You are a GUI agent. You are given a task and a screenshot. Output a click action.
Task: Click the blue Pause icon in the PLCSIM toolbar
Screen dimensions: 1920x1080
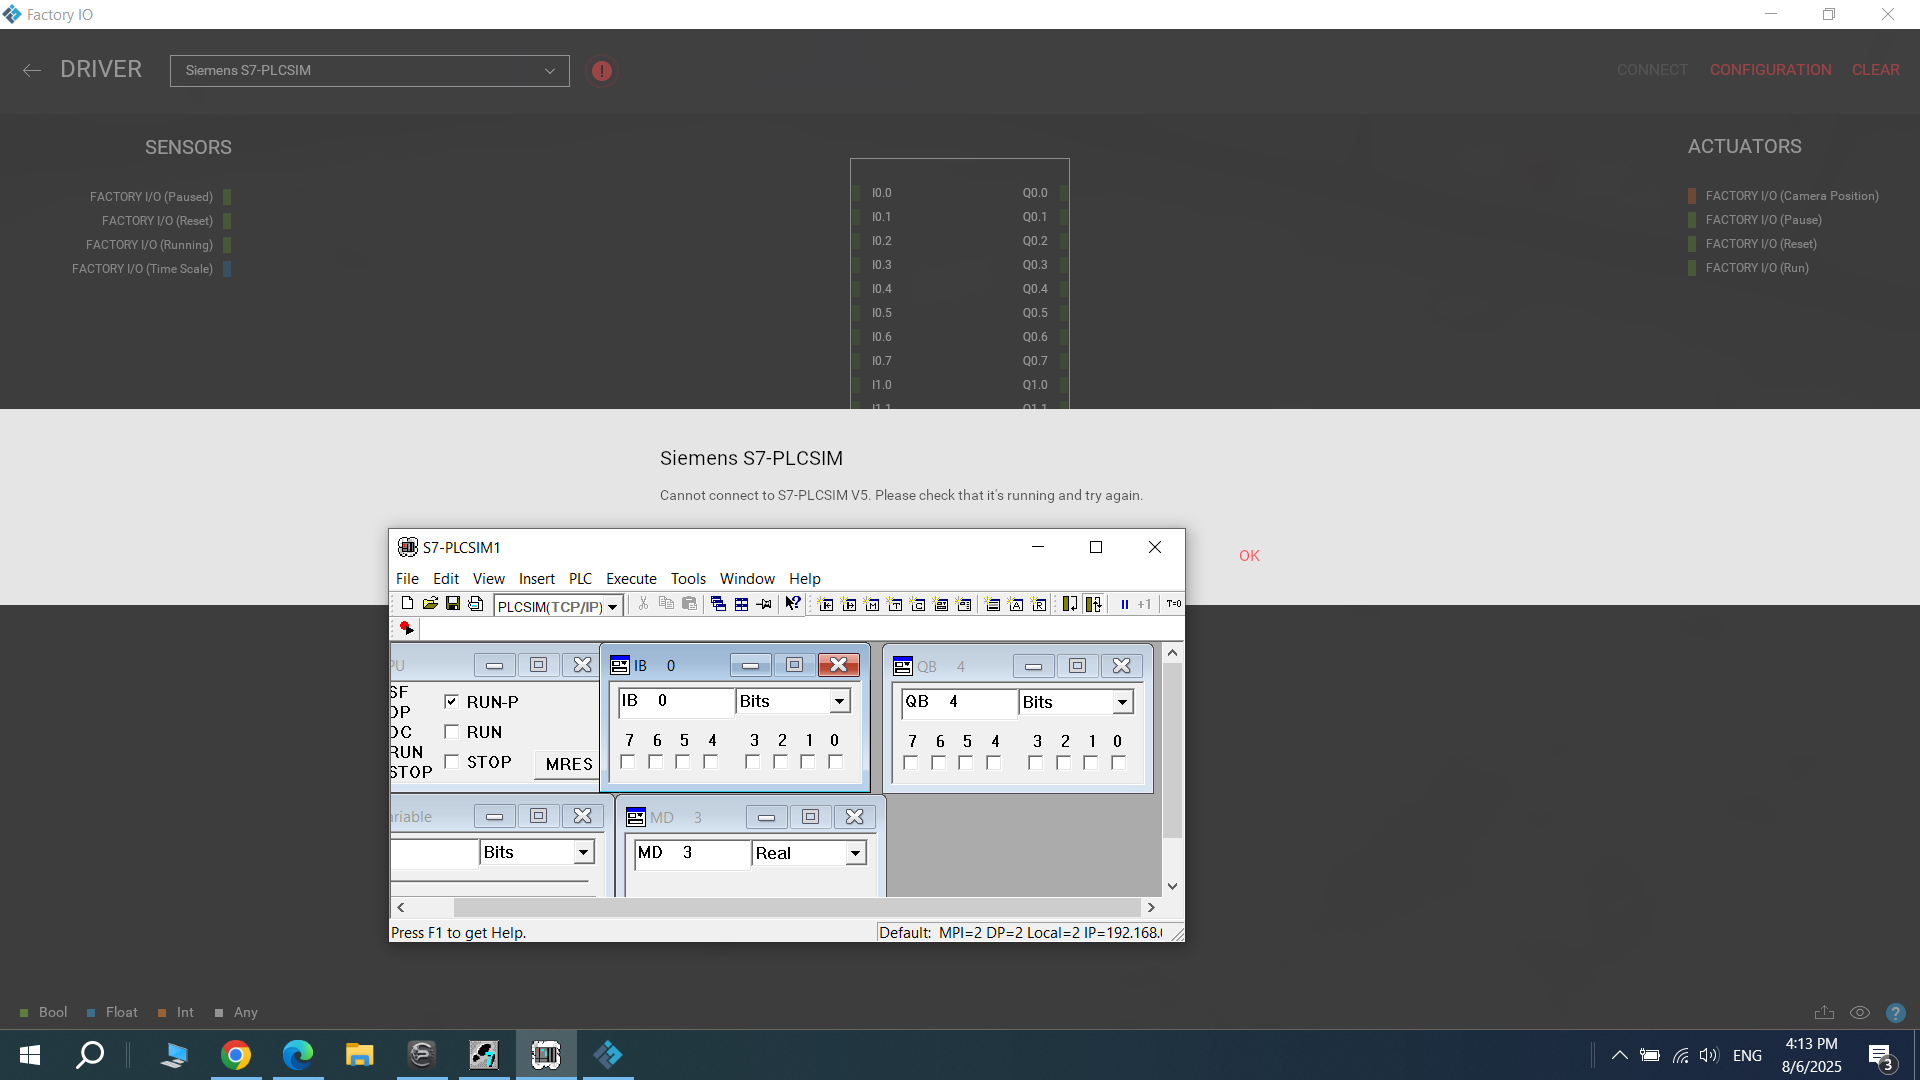click(x=1124, y=604)
